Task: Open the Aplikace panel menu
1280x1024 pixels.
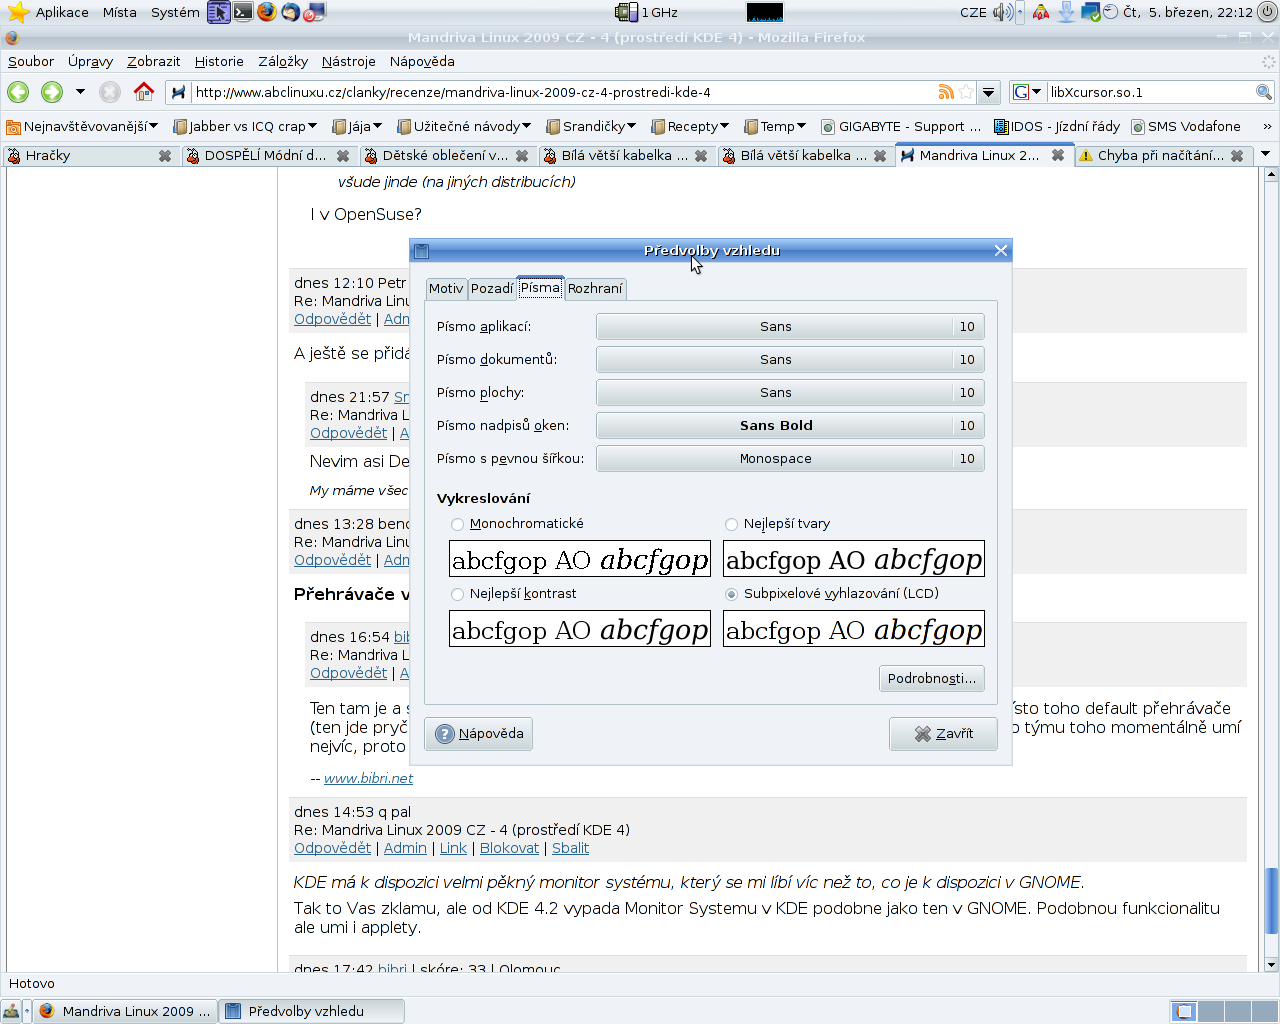Action: pyautogui.click(x=62, y=12)
